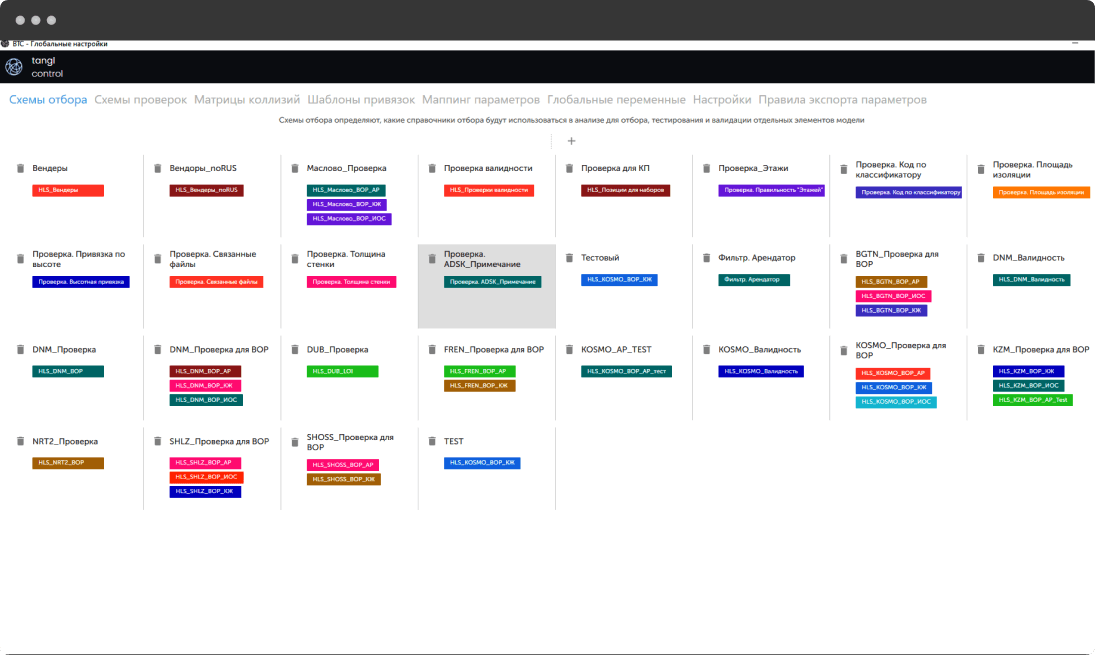This screenshot has width=1095, height=655.
Task: Switch to Схемы проверок tab
Action: (x=140, y=100)
